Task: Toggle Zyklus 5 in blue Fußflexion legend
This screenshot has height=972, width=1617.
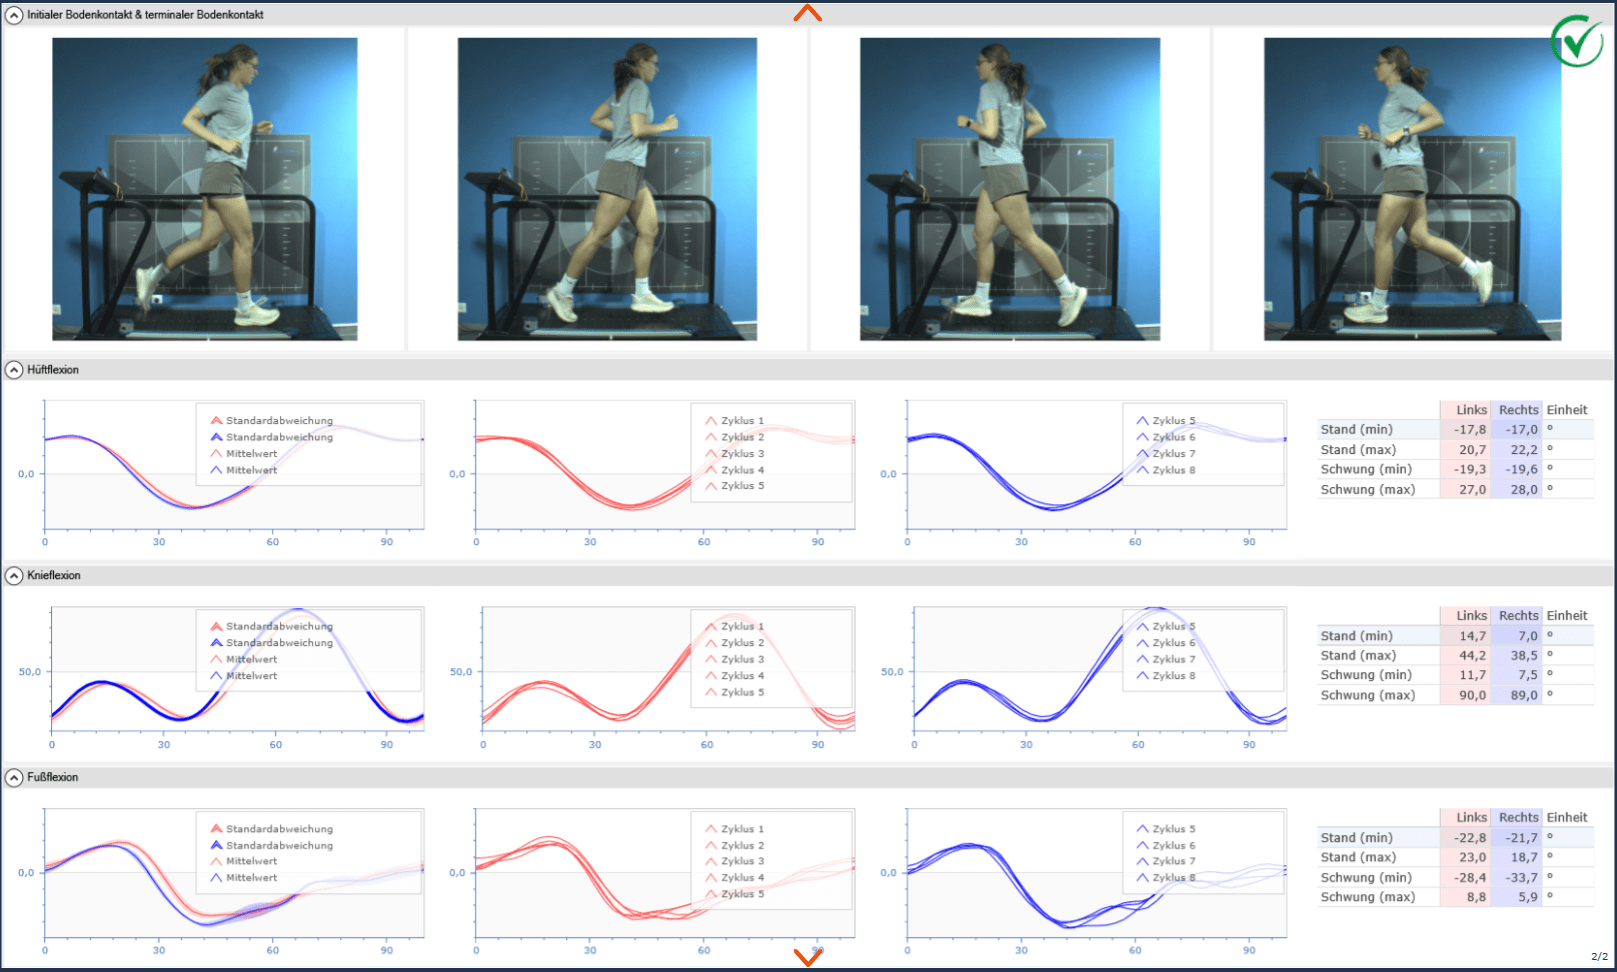Action: coord(1173,829)
